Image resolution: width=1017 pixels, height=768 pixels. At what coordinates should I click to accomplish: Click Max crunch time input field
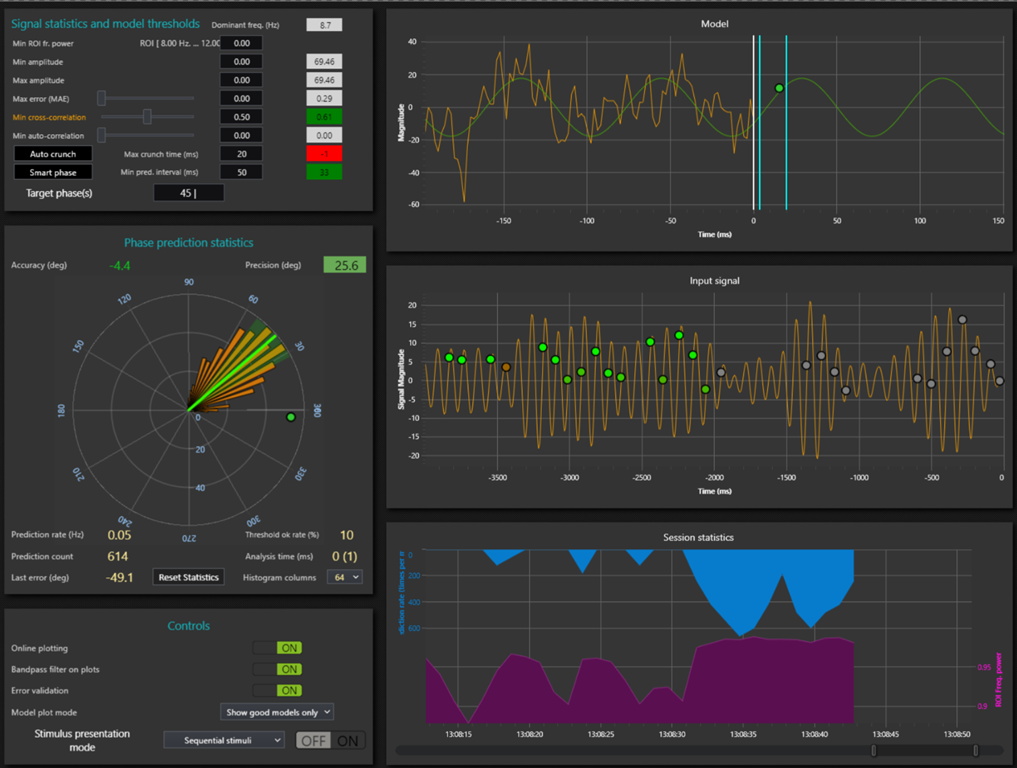(241, 154)
